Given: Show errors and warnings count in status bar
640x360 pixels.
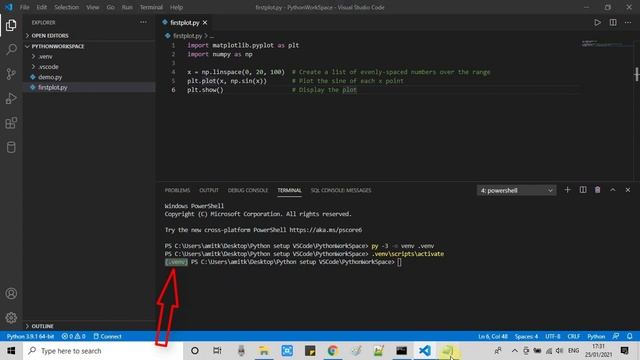Looking at the screenshot, I should click(73, 336).
